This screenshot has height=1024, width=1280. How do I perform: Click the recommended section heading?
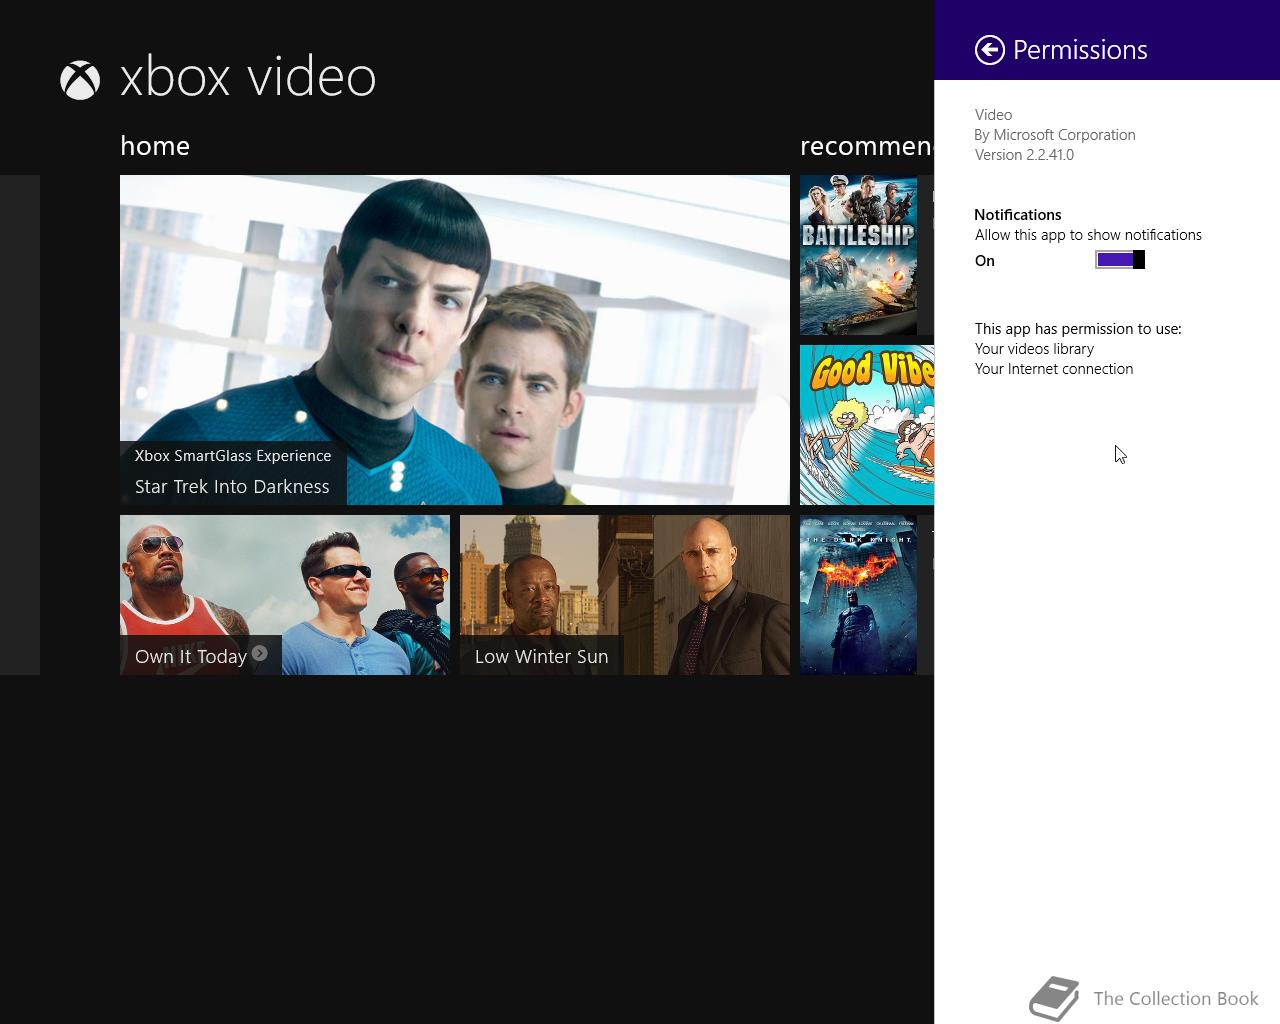[867, 146]
